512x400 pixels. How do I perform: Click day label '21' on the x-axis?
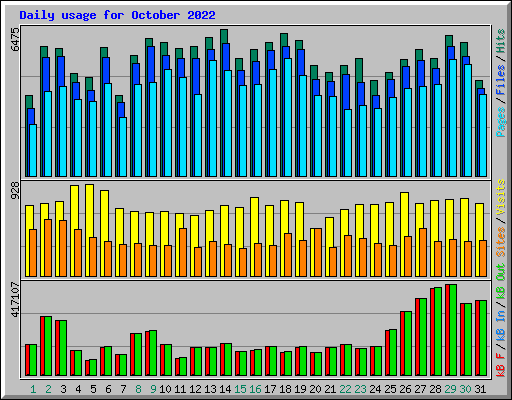coord(330,389)
